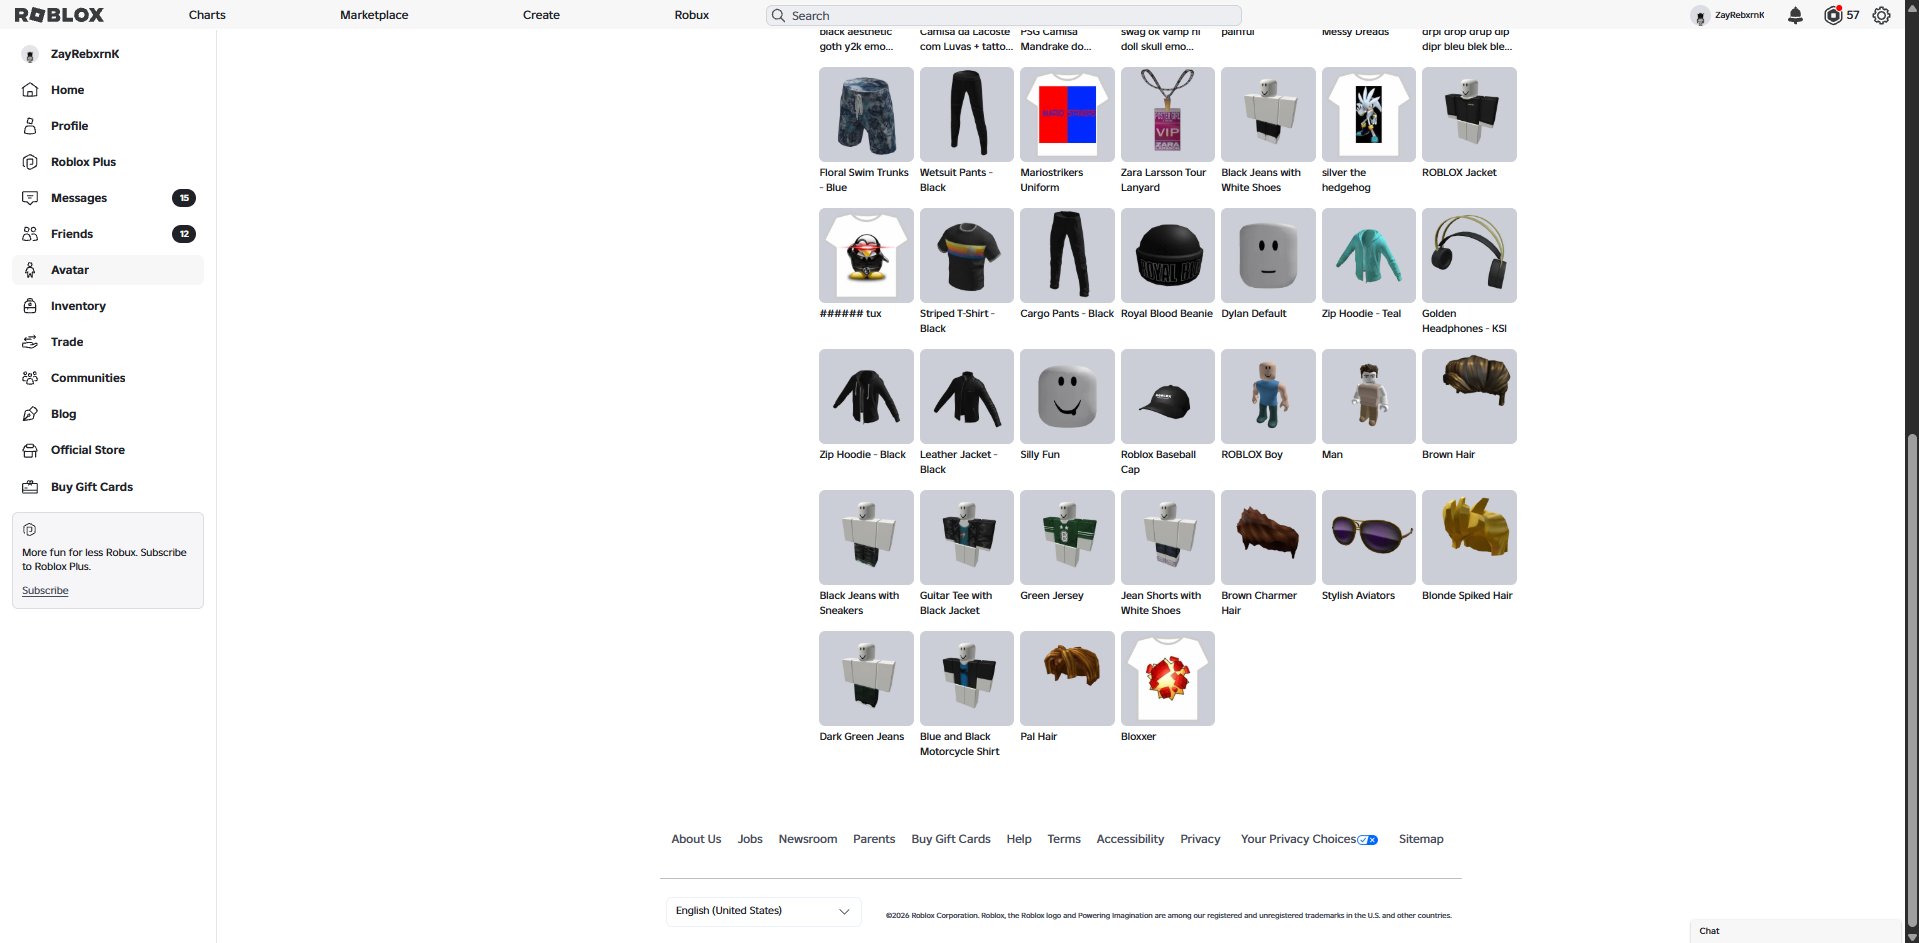This screenshot has width=1919, height=943.
Task: Click the Roblox logo
Action: (x=59, y=15)
